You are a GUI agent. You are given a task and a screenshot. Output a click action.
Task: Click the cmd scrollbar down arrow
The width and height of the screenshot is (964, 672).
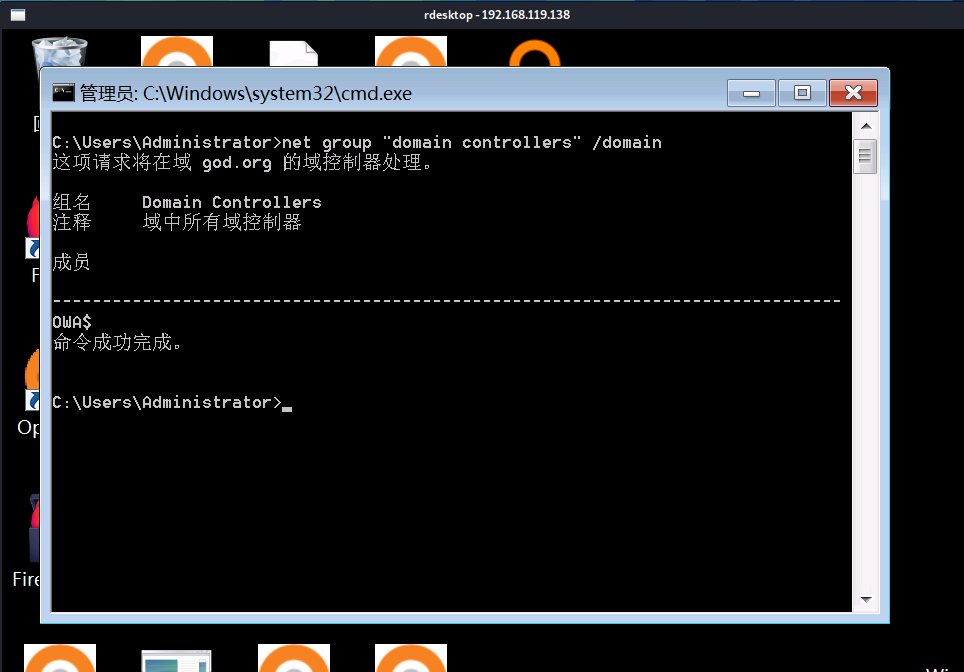pyautogui.click(x=866, y=599)
